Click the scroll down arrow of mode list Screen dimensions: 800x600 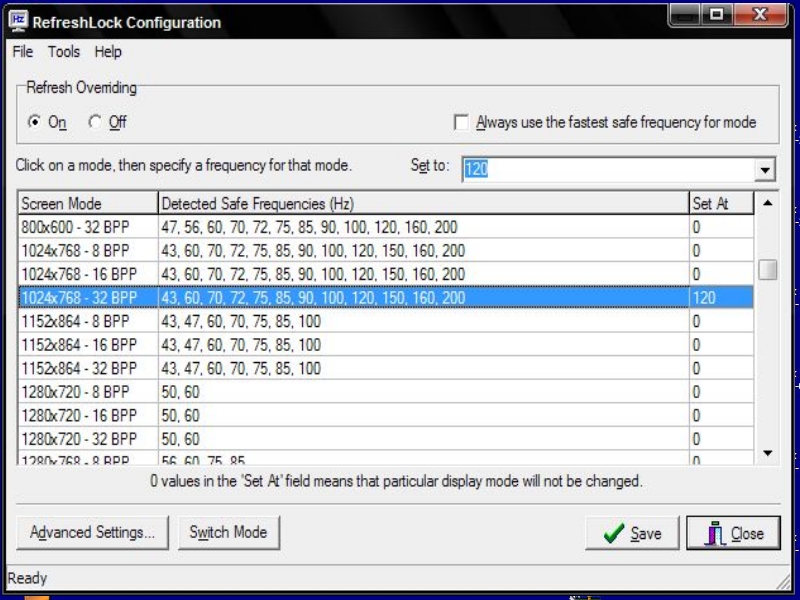tap(767, 453)
